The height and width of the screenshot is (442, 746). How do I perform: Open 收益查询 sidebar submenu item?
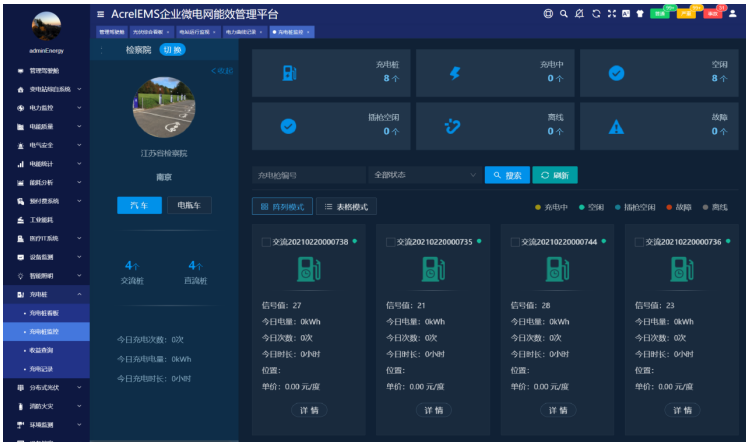click(47, 350)
